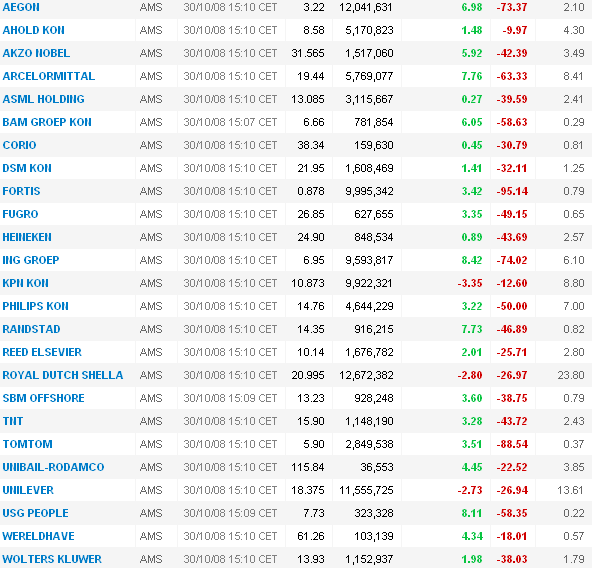Select ASML HOLDING percentage -39.59
Screen dimensions: 592x568
(512, 99)
